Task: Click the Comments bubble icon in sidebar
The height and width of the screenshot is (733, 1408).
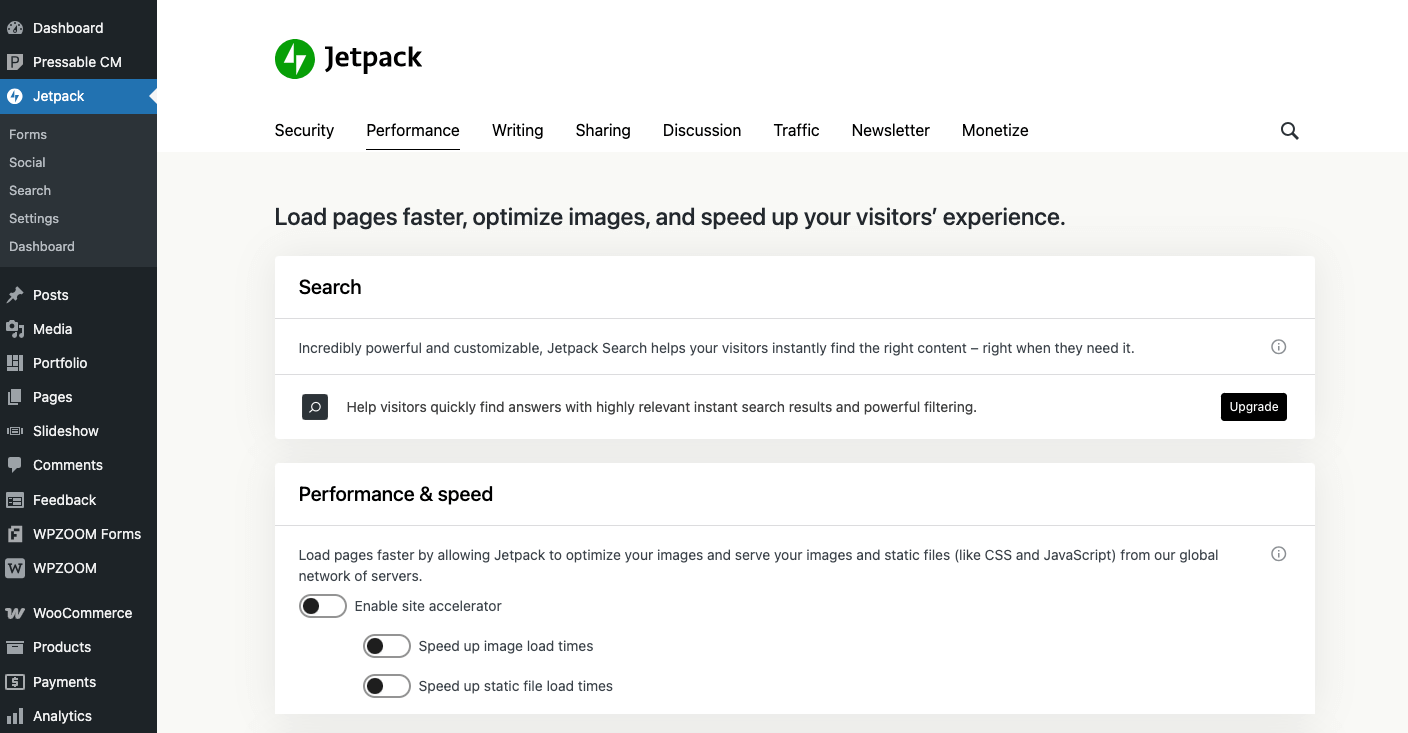Action: (x=15, y=465)
